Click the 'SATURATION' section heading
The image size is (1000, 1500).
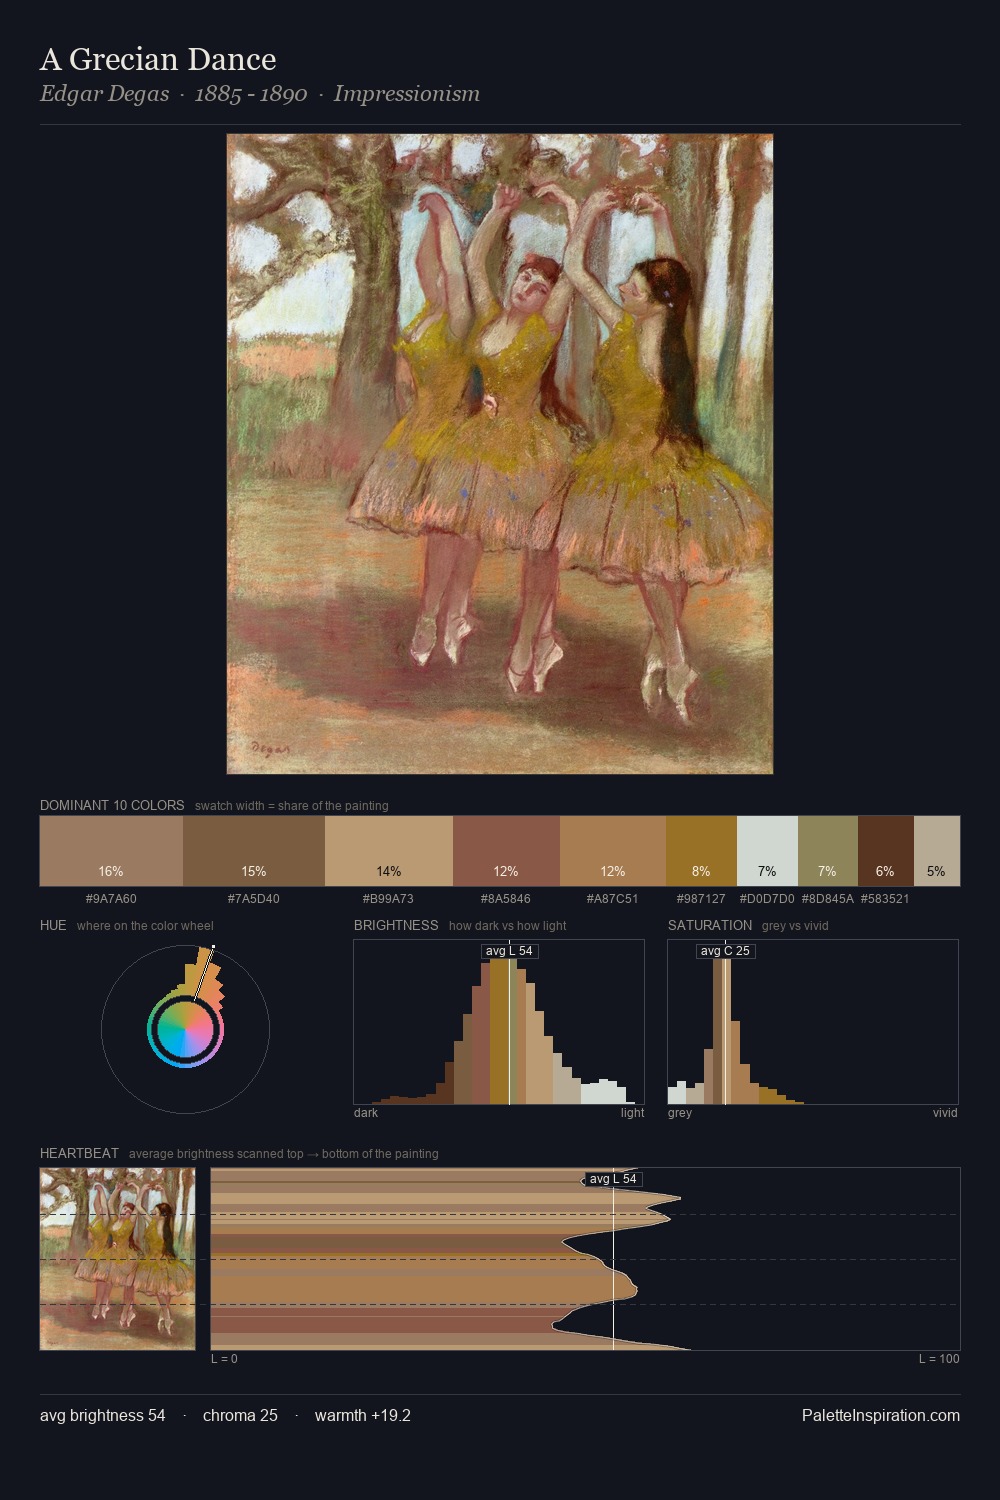point(710,925)
